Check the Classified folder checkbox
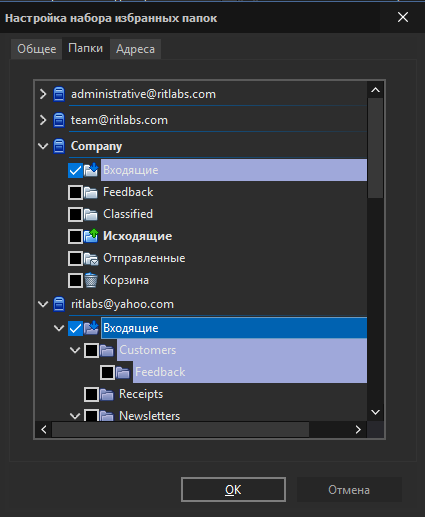 tap(75, 214)
